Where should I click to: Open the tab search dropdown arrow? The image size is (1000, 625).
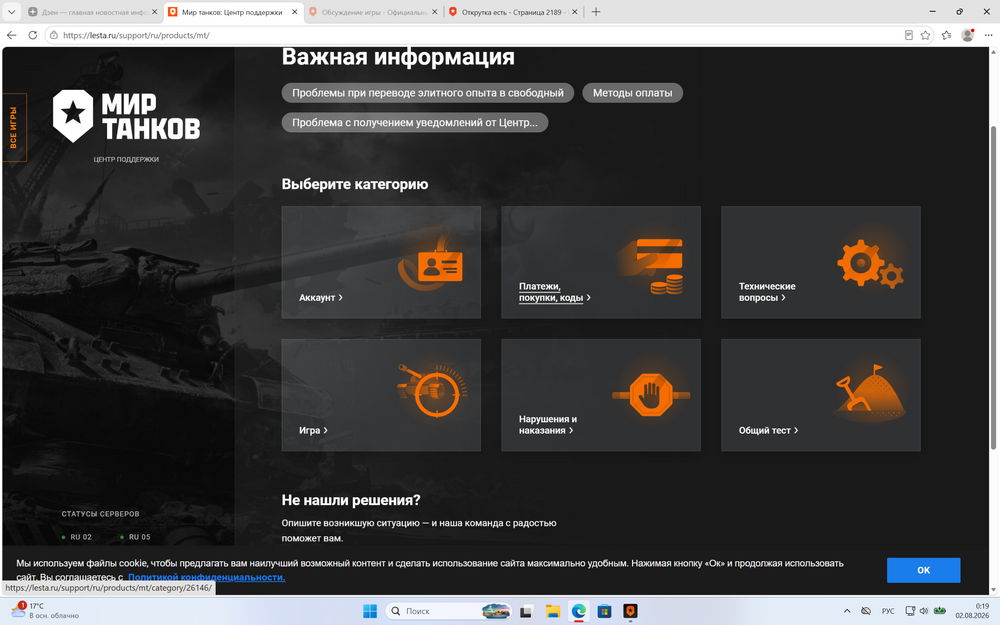point(11,11)
